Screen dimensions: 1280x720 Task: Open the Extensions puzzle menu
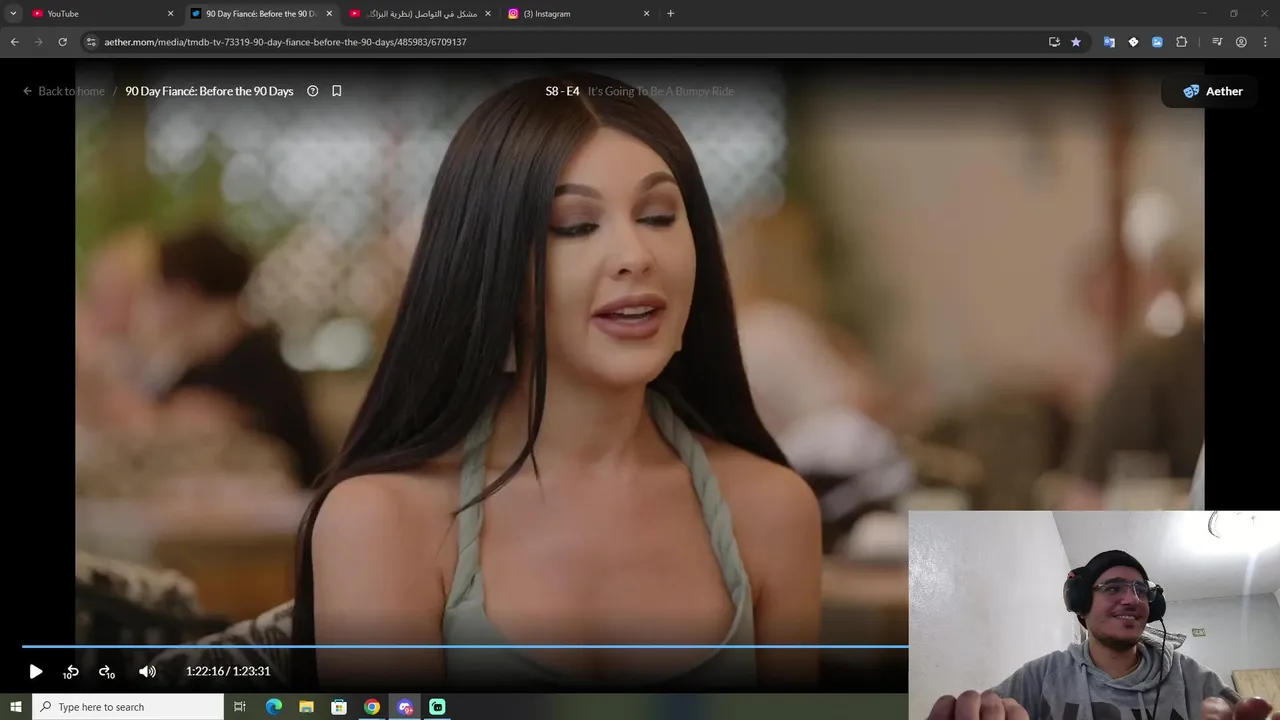(1182, 42)
